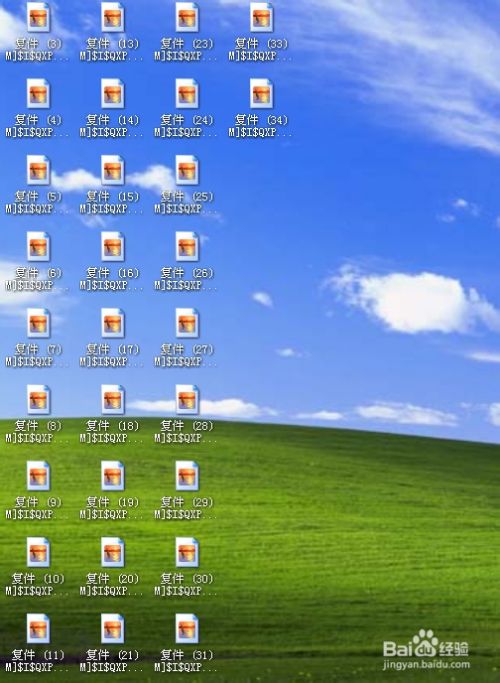Screen dimensions: 500x683
Task: Select the 复件 (25) desktop icon
Action: click(x=187, y=170)
